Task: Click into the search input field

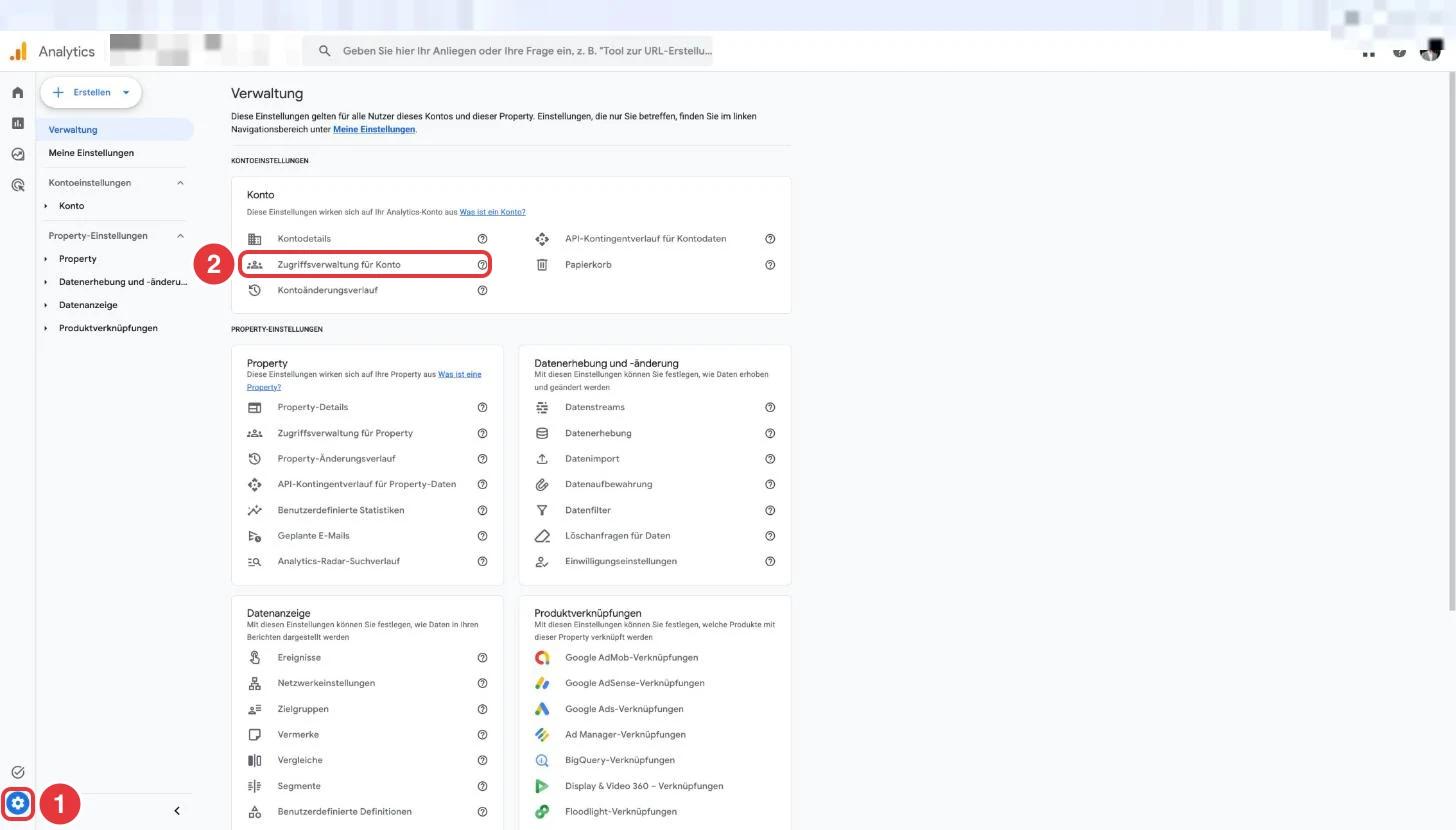Action: (527, 51)
